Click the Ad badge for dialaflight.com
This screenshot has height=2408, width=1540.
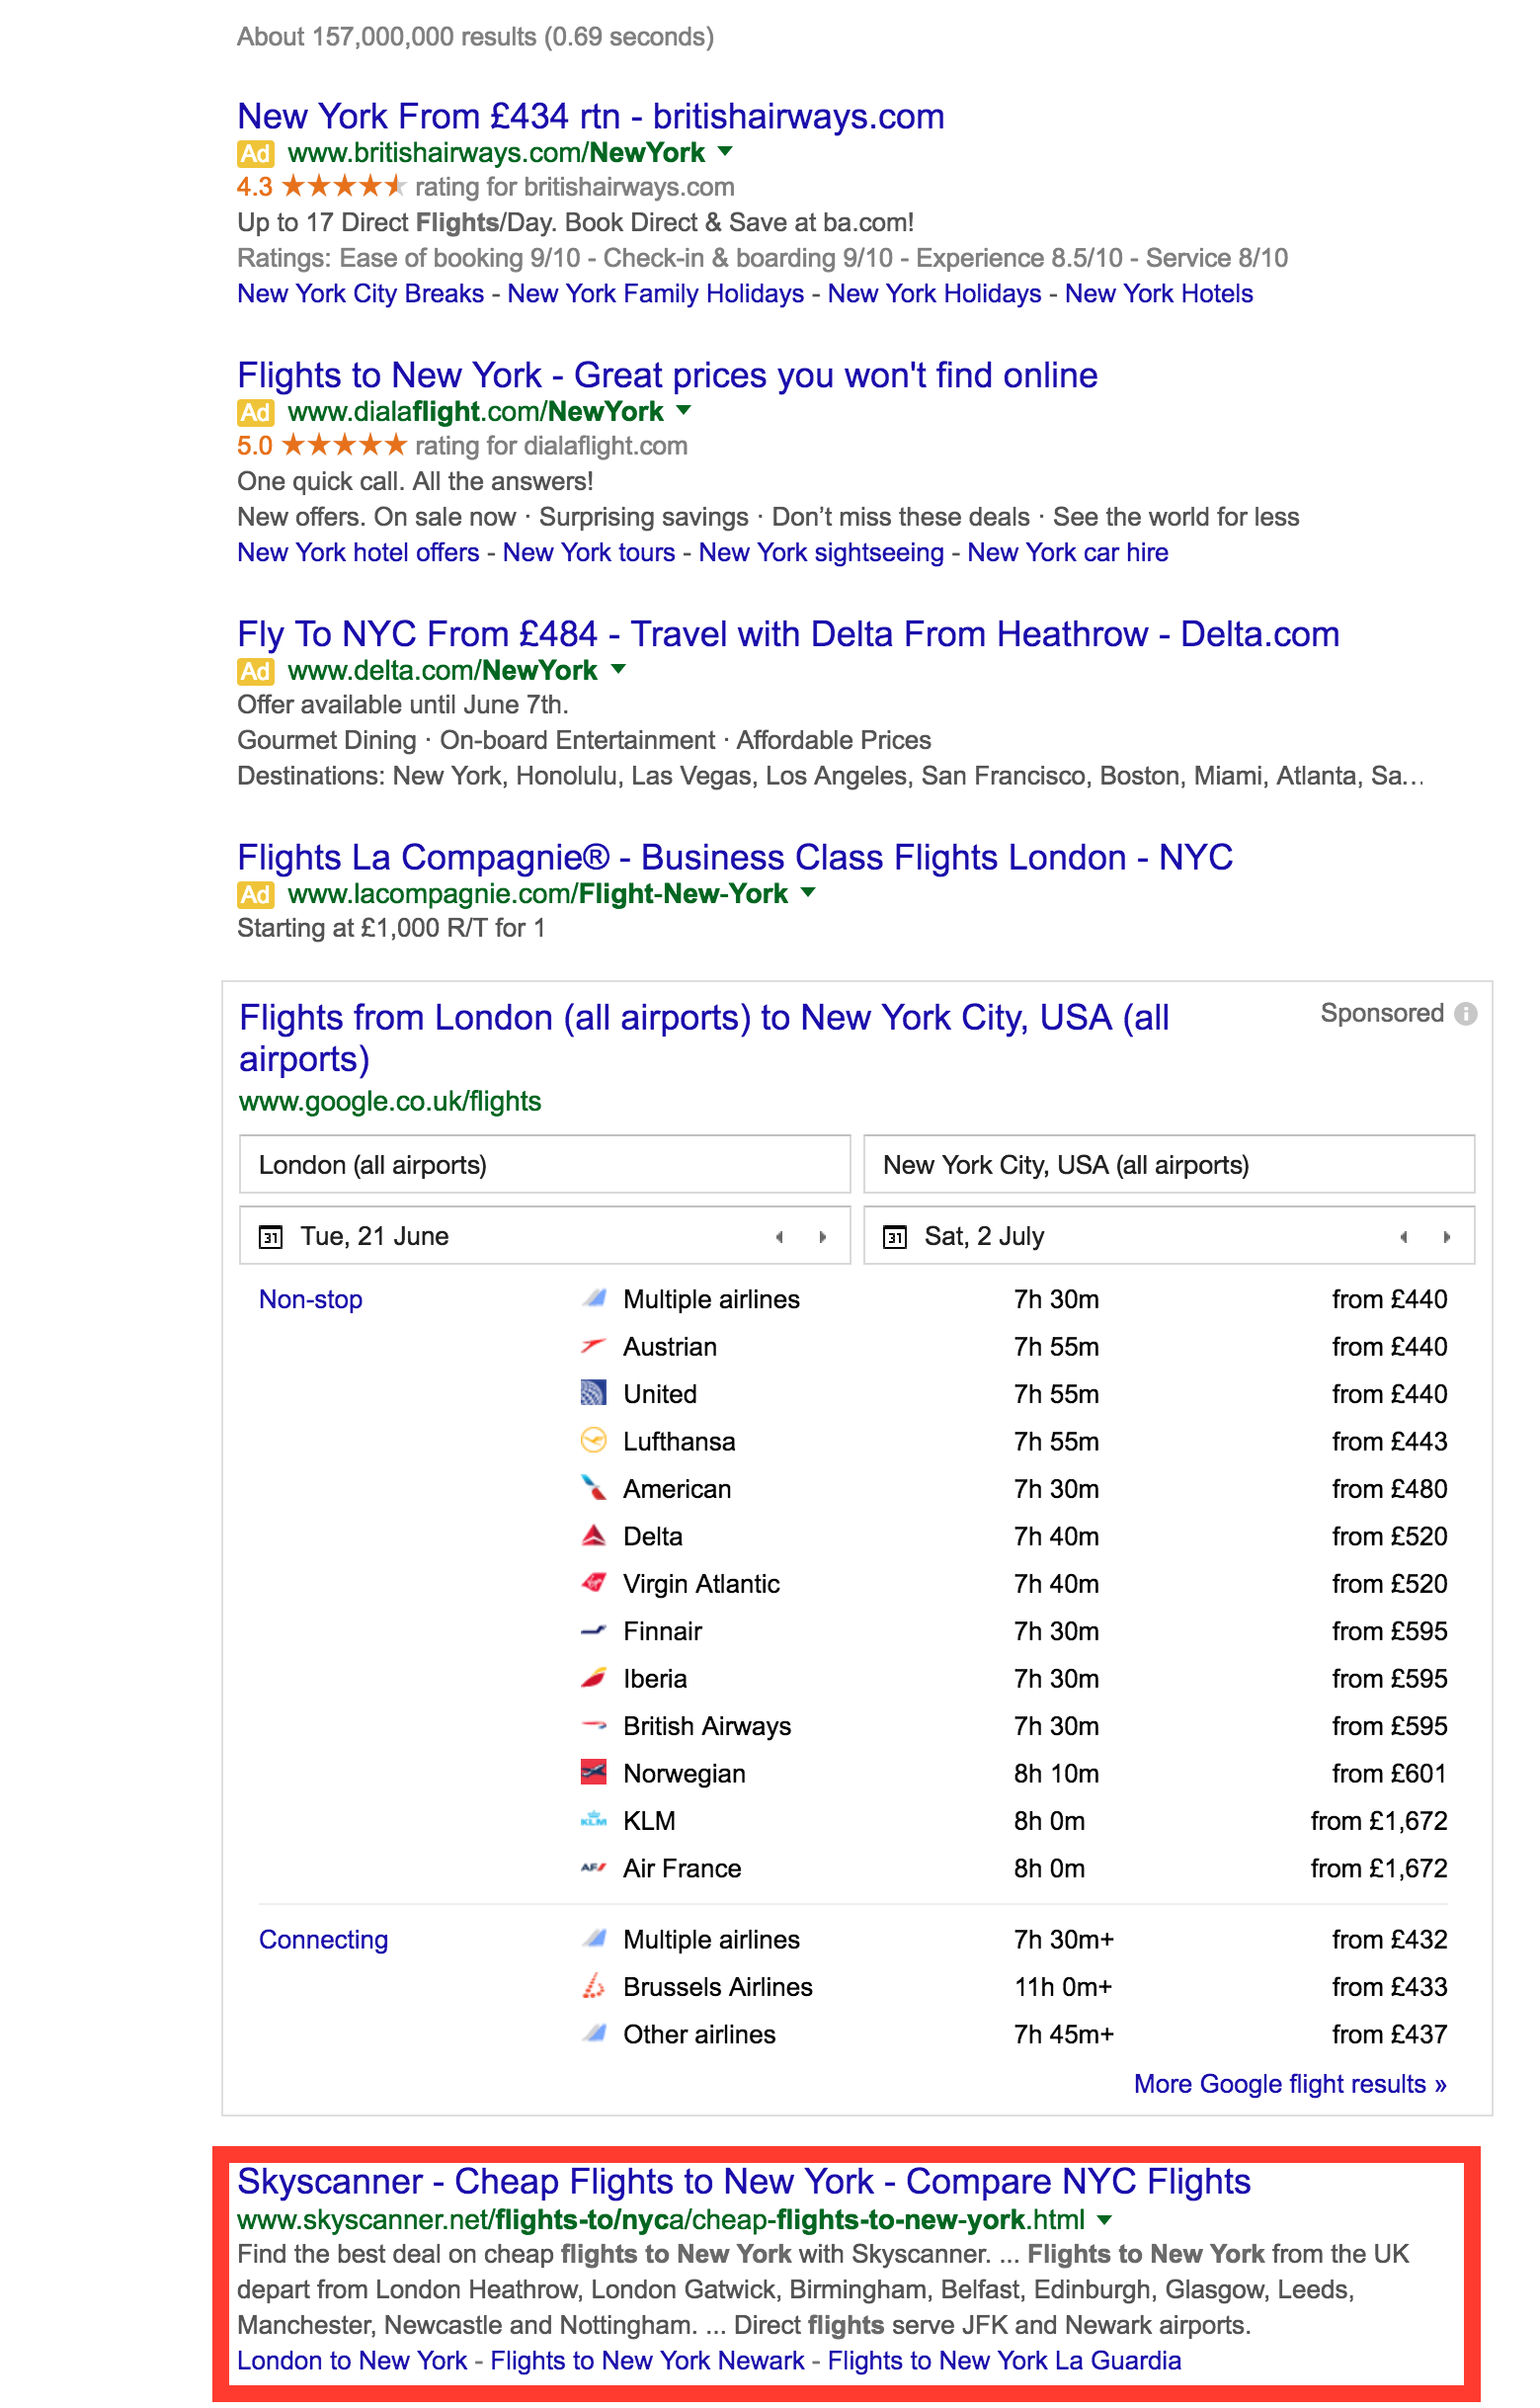(x=255, y=412)
